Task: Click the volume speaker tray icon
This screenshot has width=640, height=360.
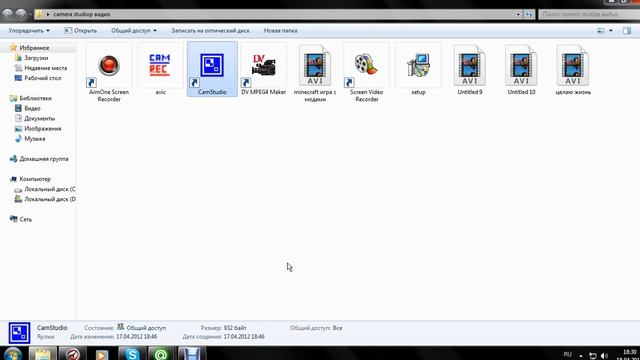Action: click(605, 356)
